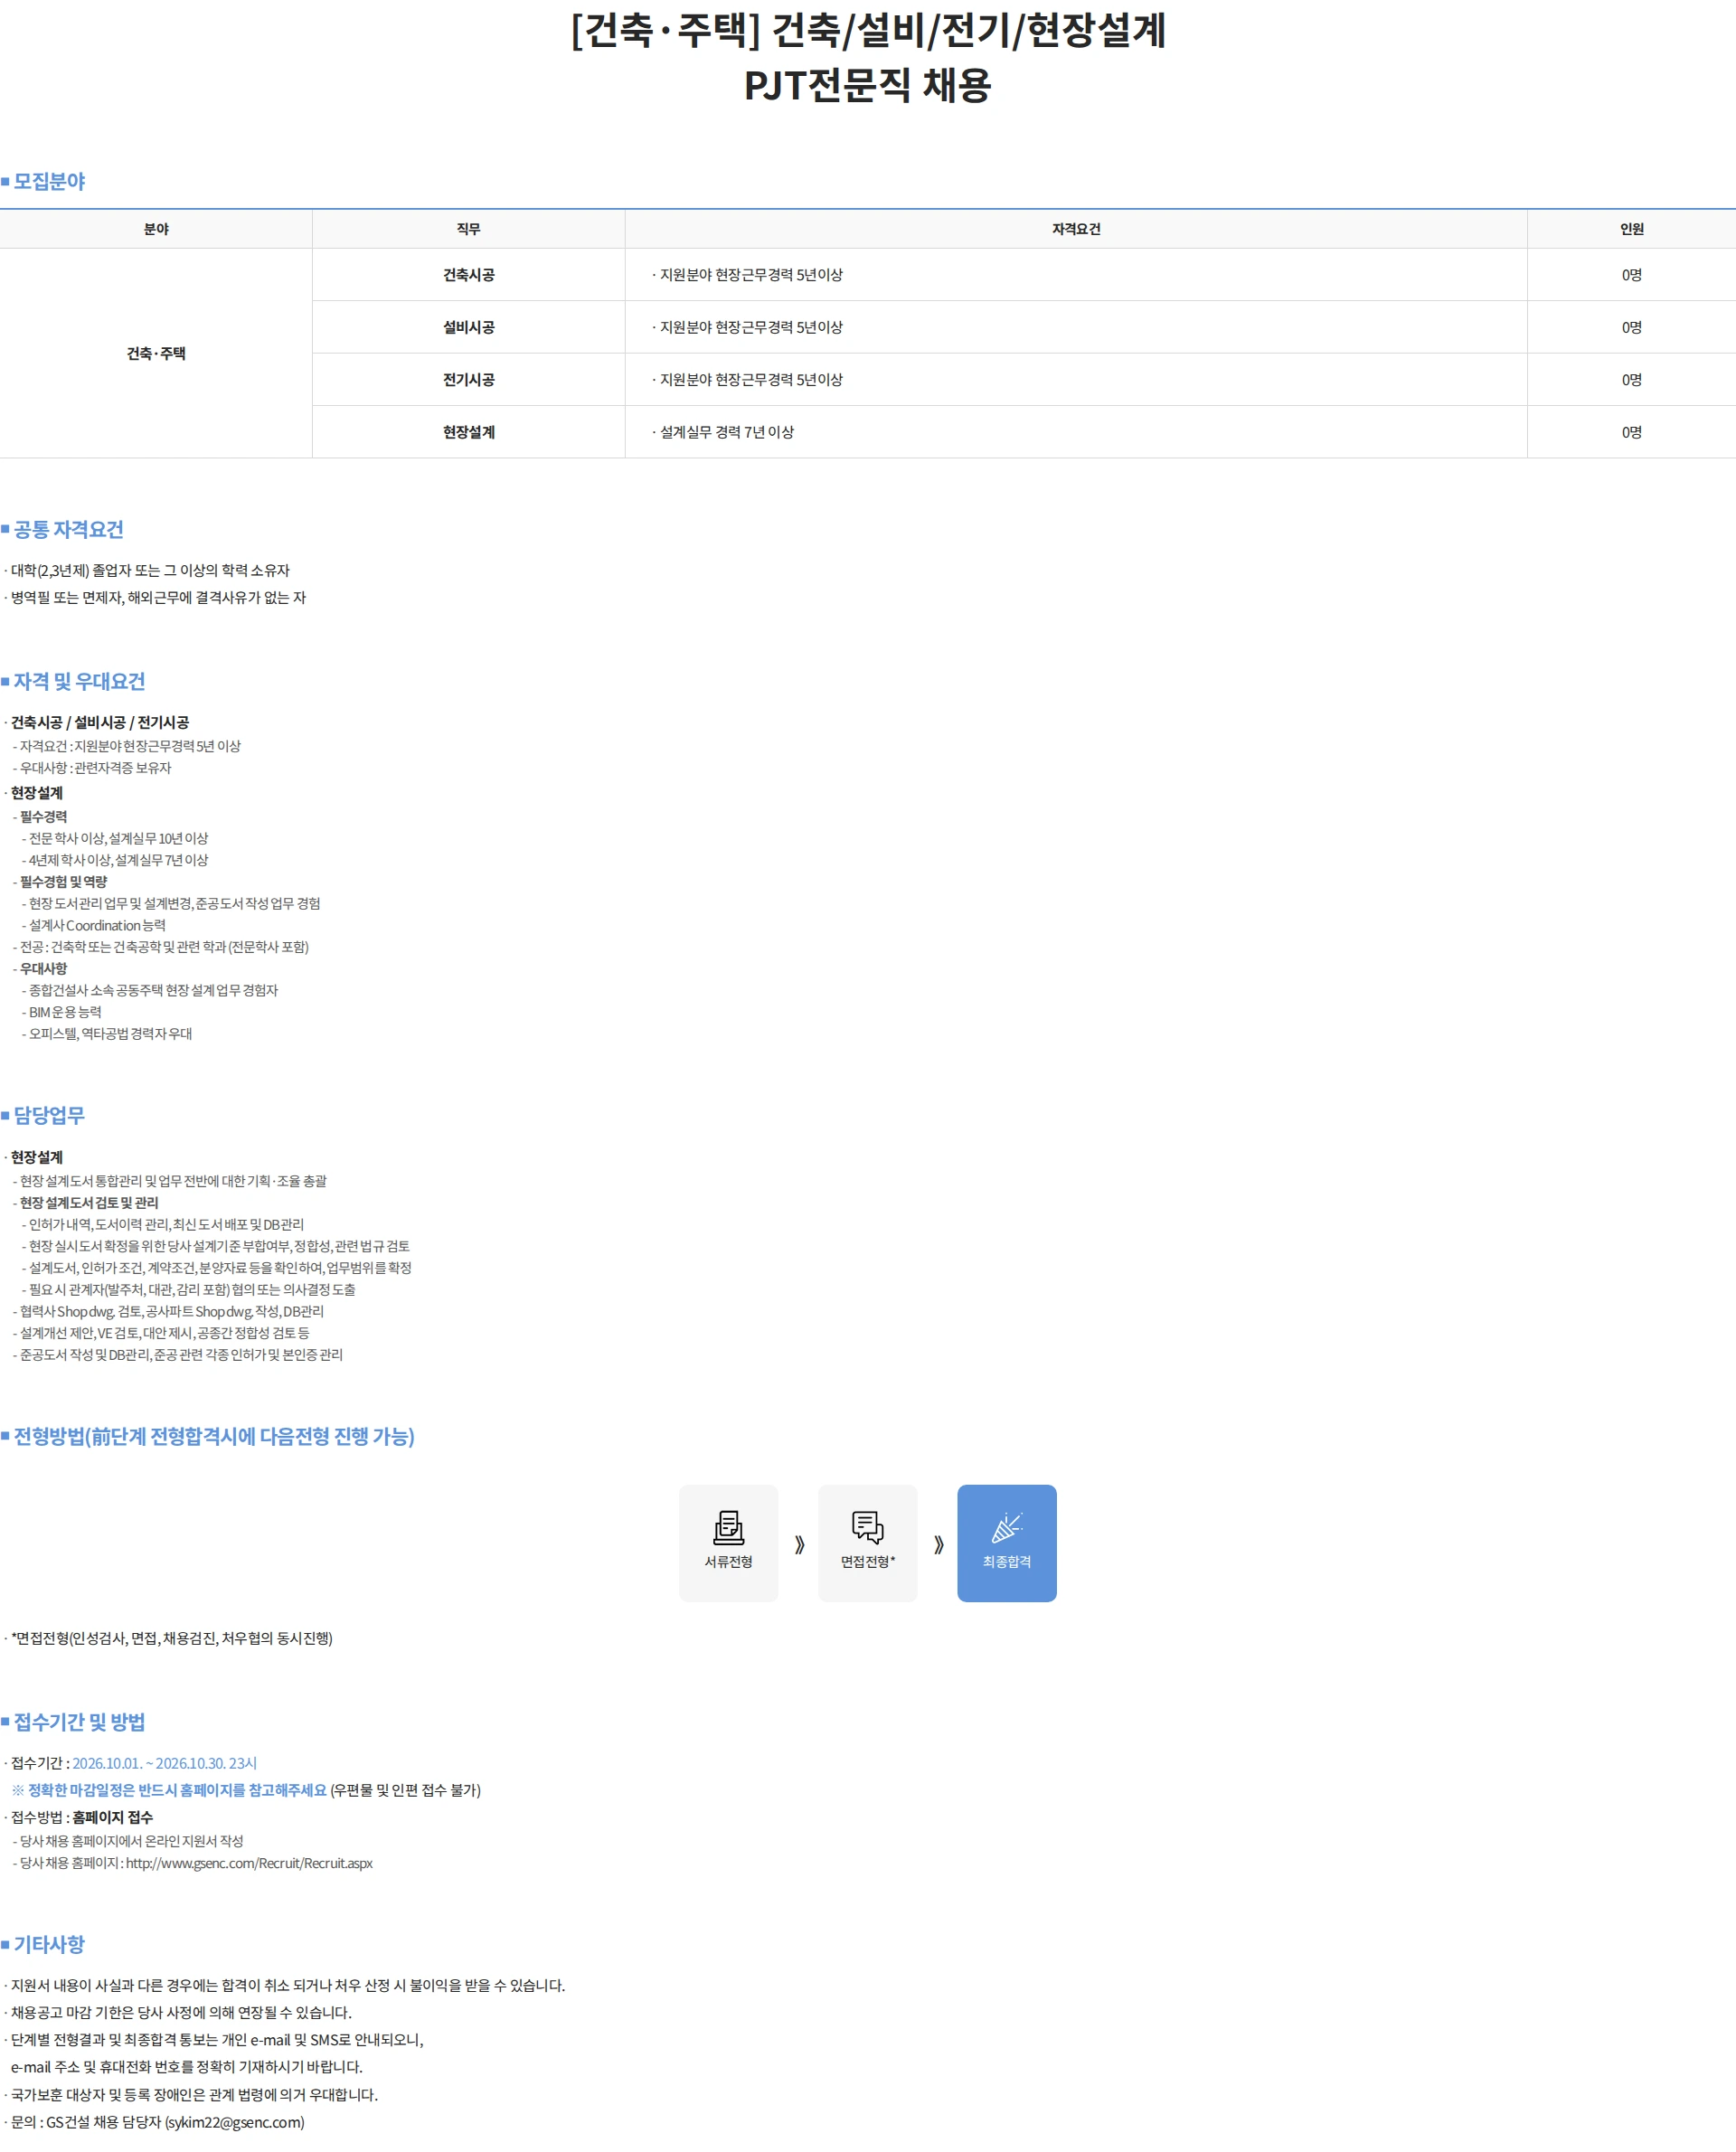Click the 접수기간 및 방법 heading
The width and height of the screenshot is (1736, 2152).
[x=79, y=1722]
